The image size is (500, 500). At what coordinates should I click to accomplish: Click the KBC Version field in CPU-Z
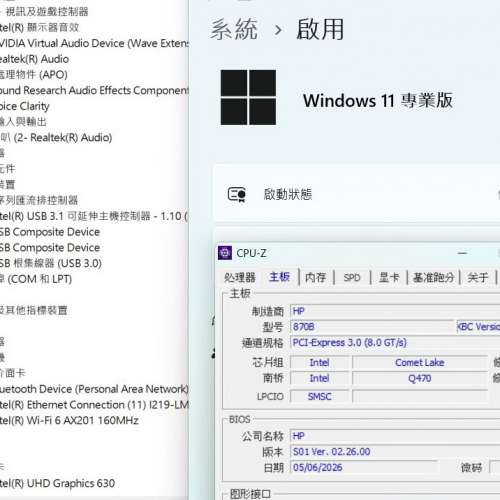pos(478,327)
